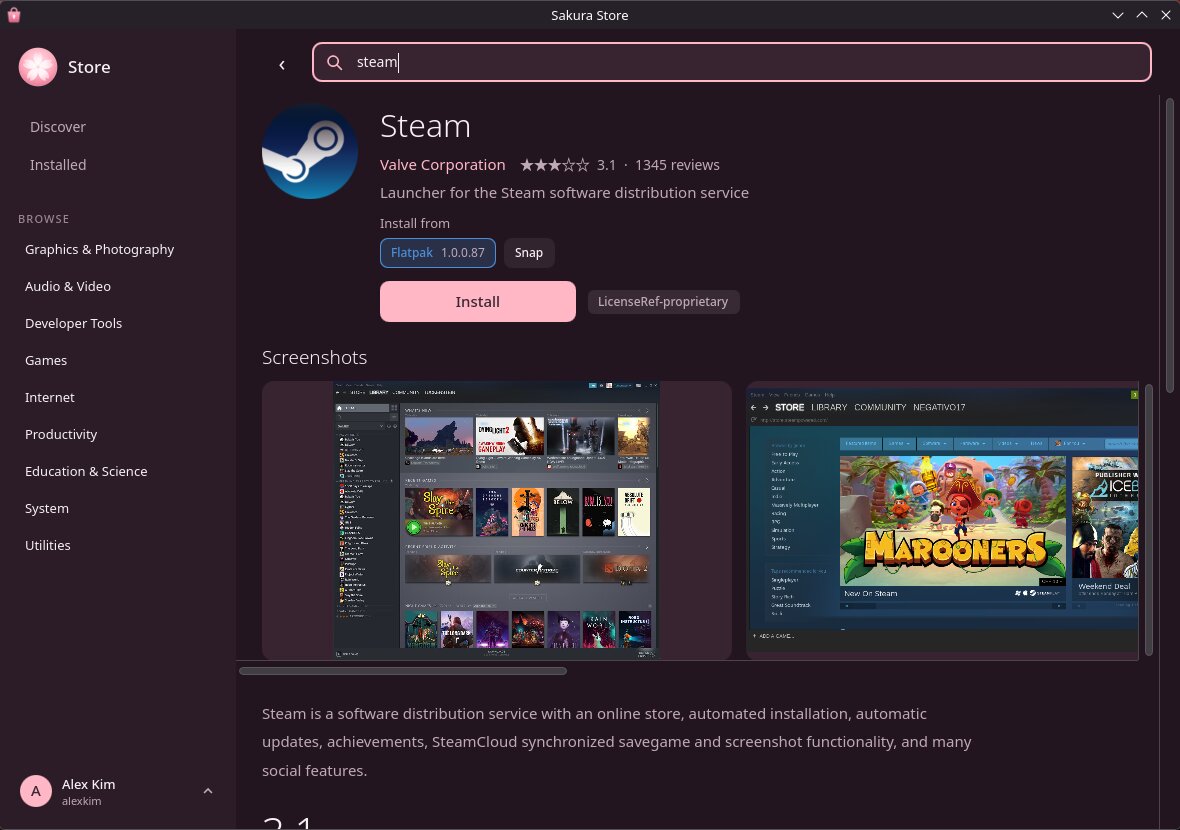Browse the System category
This screenshot has height=830, width=1180.
pyautogui.click(x=47, y=508)
